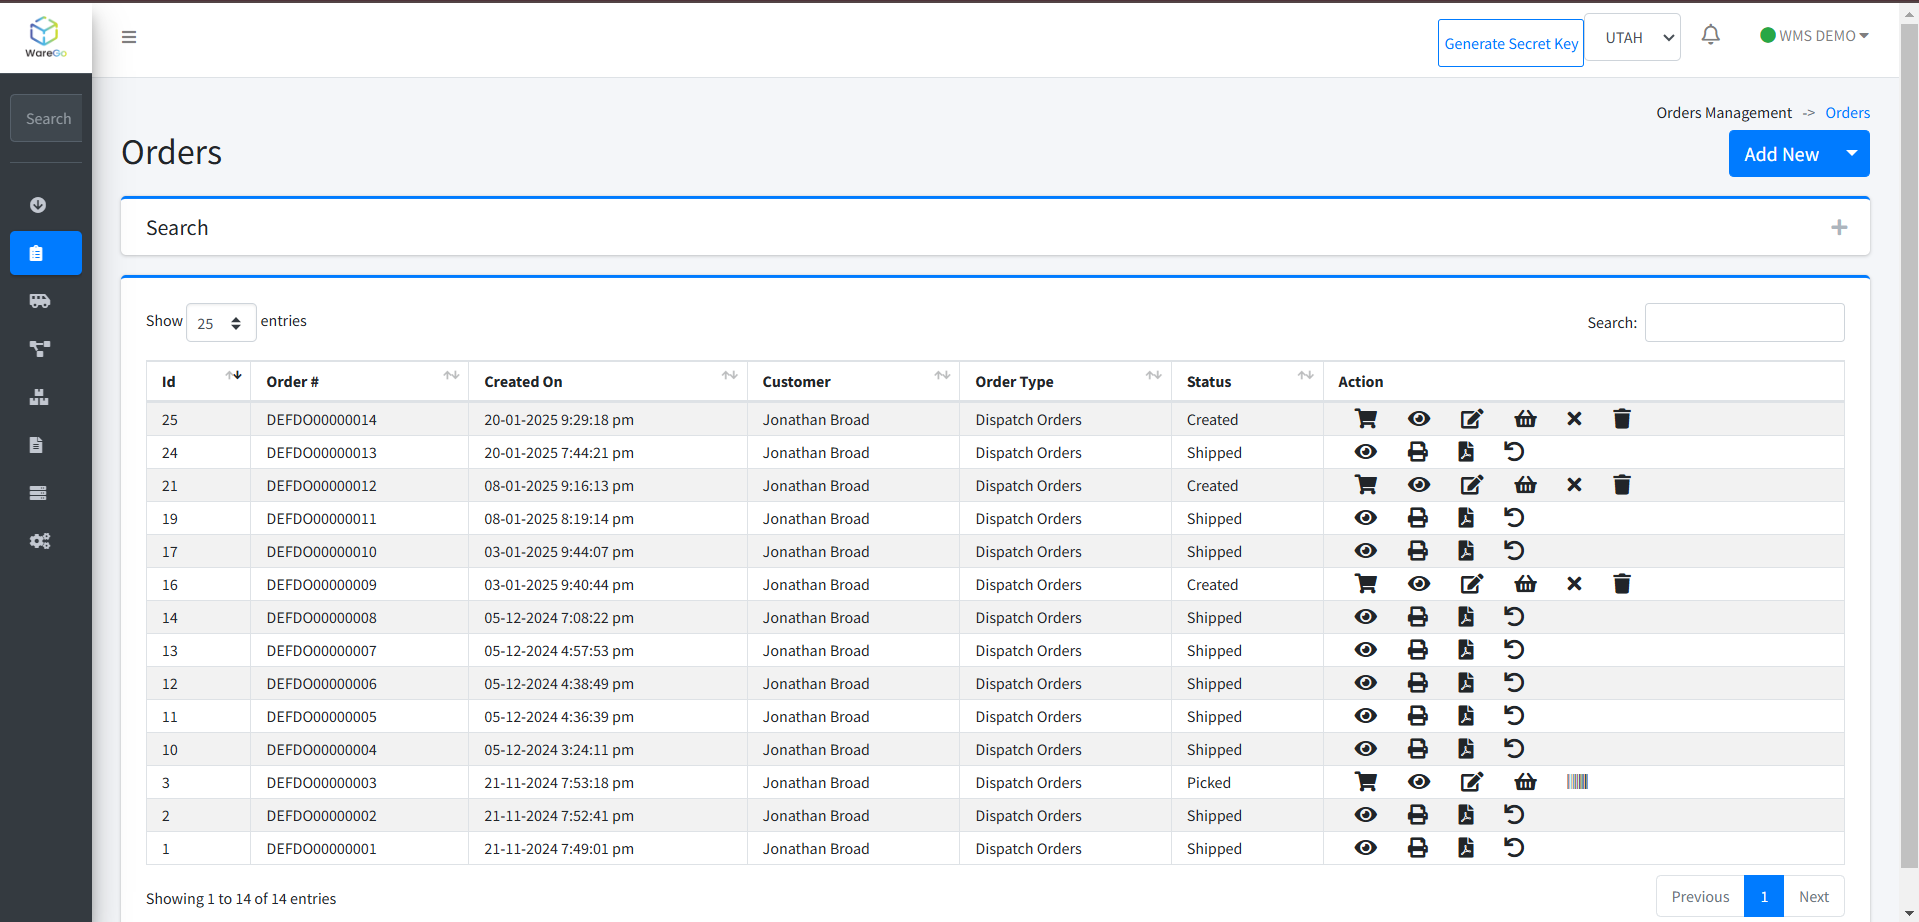Edit order DEFDO00000009 with pencil icon
This screenshot has height=922, width=1919.
coord(1472,584)
